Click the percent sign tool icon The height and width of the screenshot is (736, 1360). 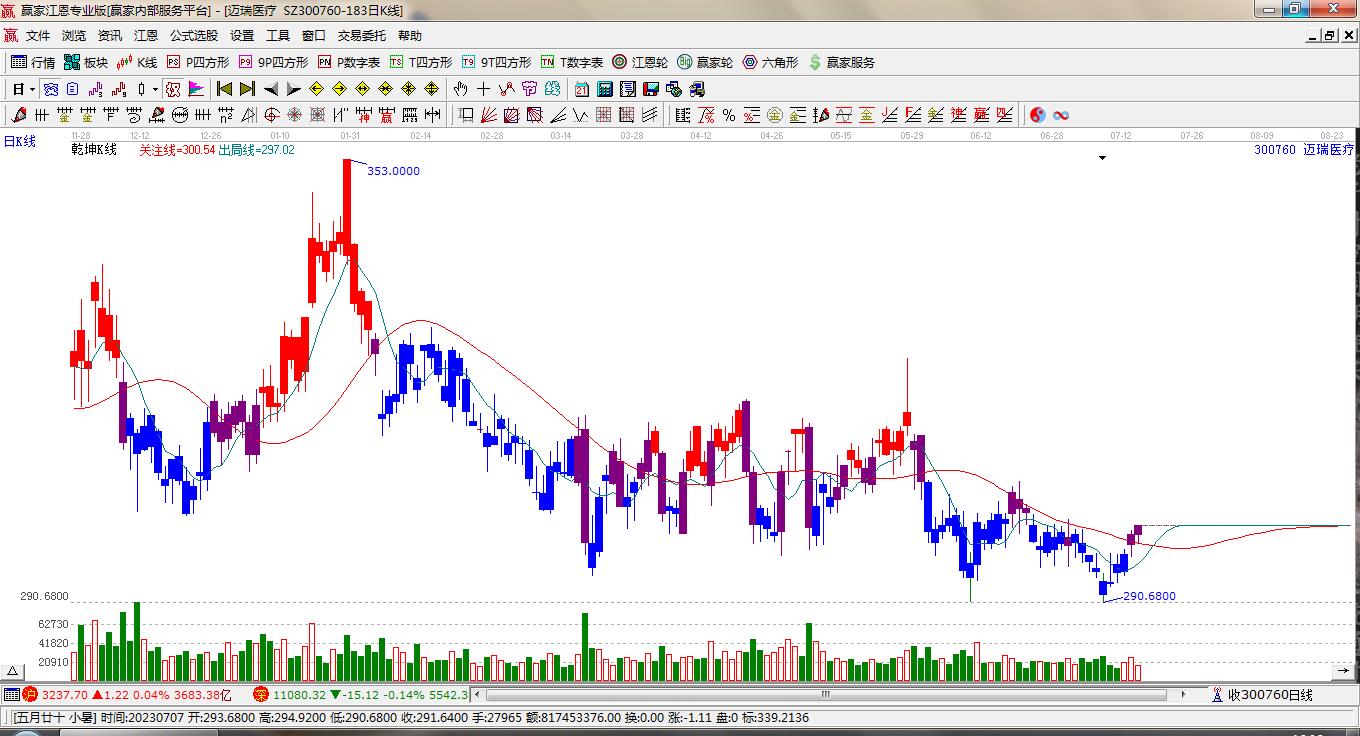tap(729, 115)
